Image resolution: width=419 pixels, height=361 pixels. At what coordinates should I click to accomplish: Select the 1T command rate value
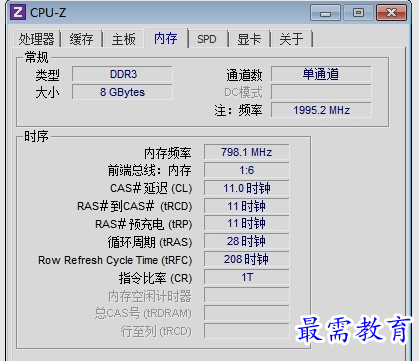tap(246, 277)
